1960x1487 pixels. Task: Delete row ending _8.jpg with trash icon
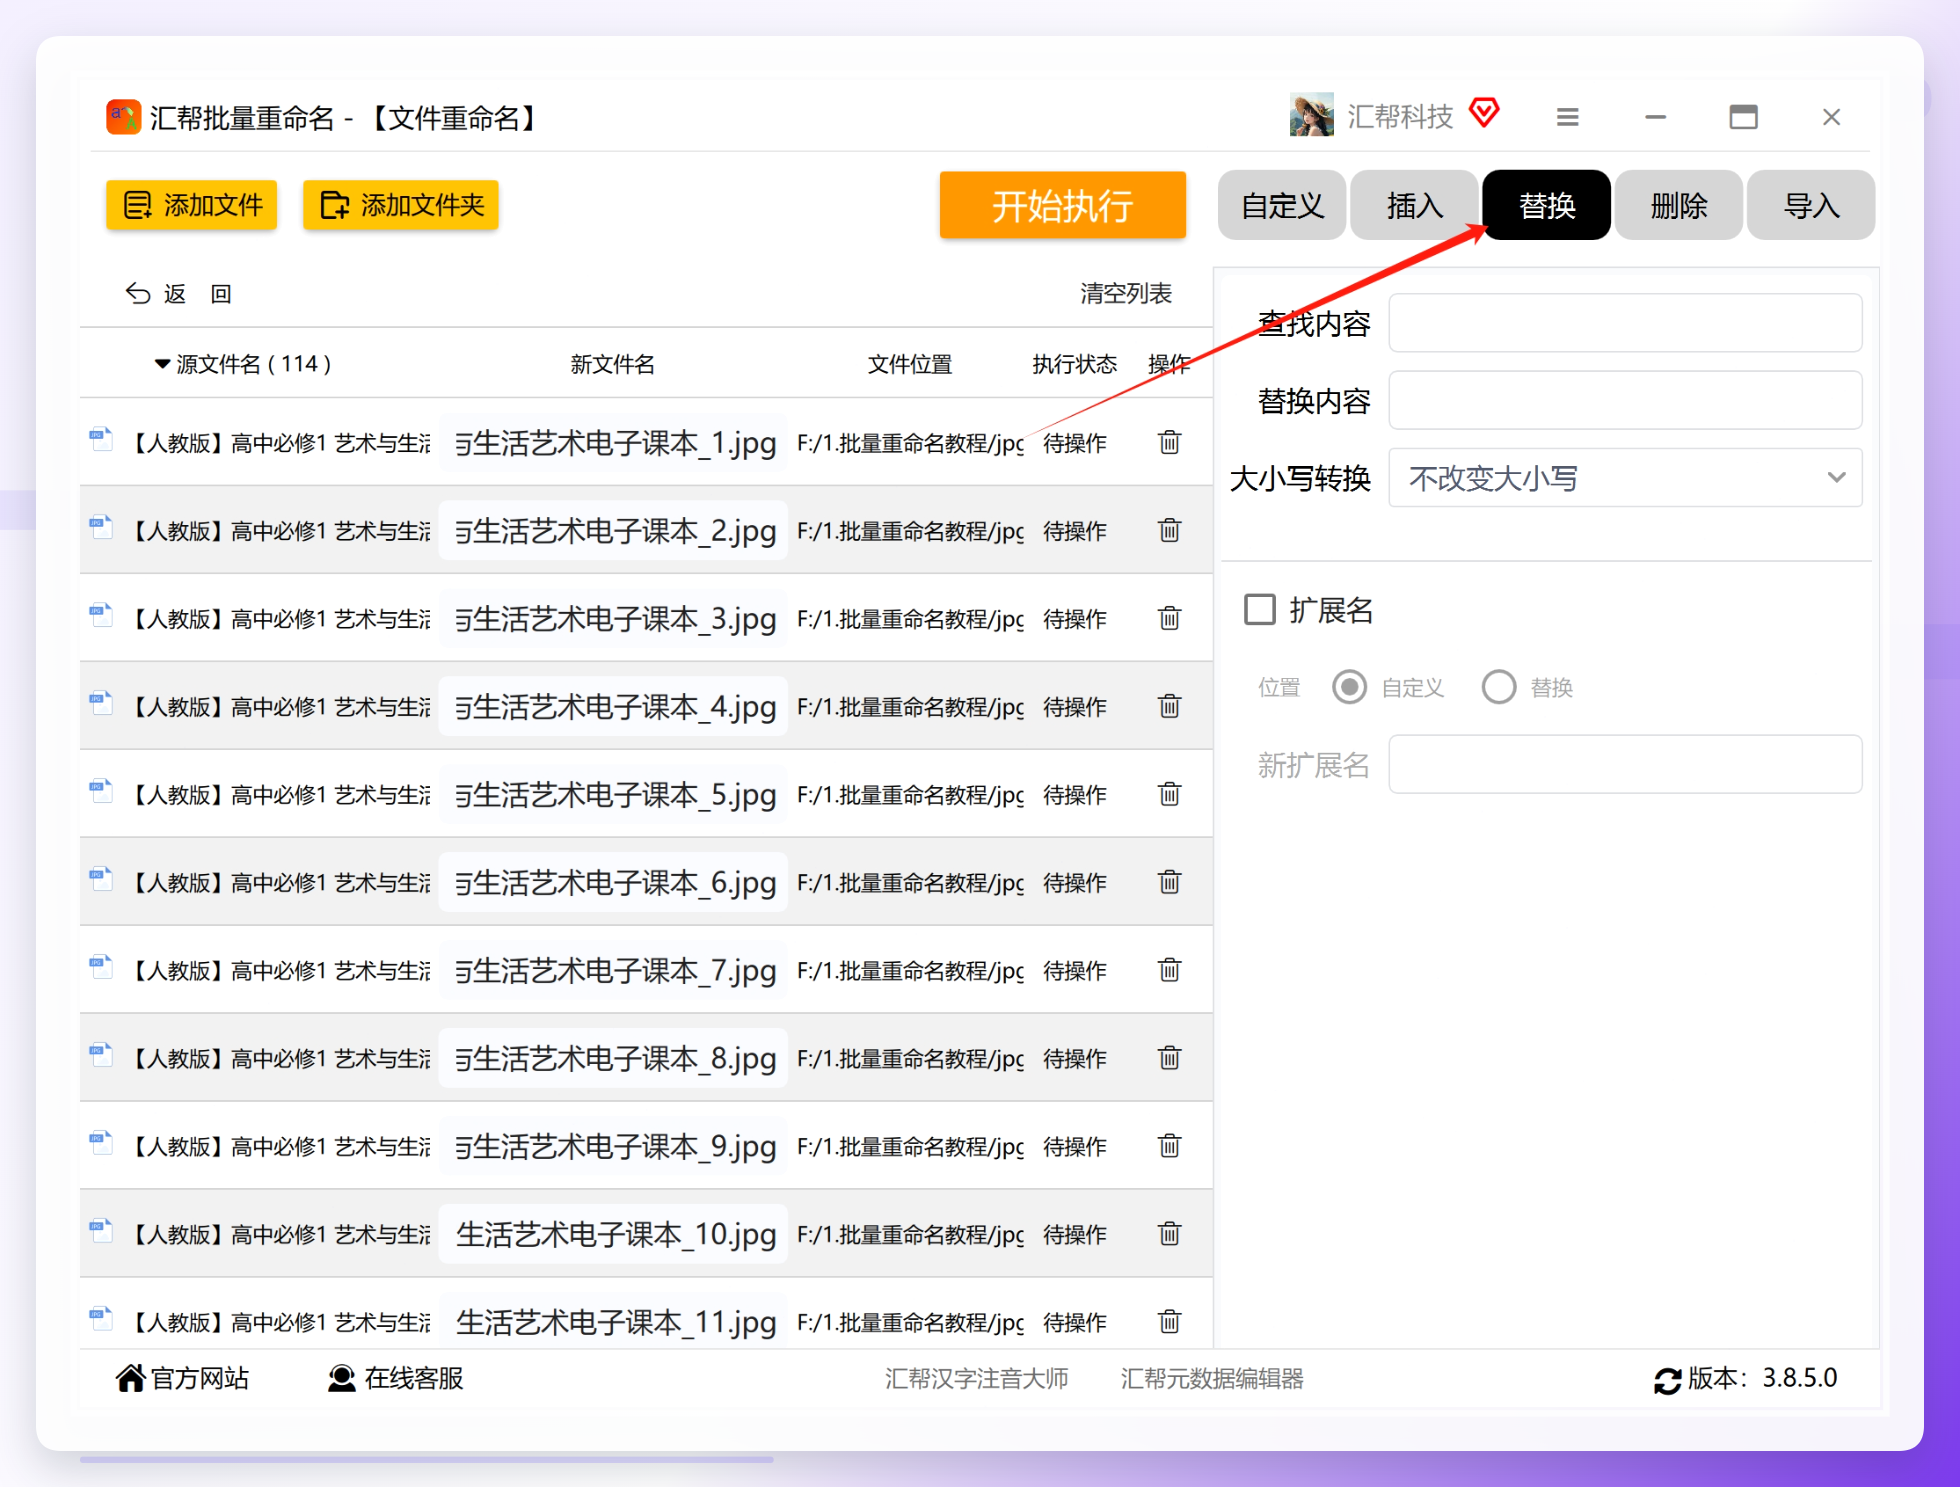point(1169,1058)
